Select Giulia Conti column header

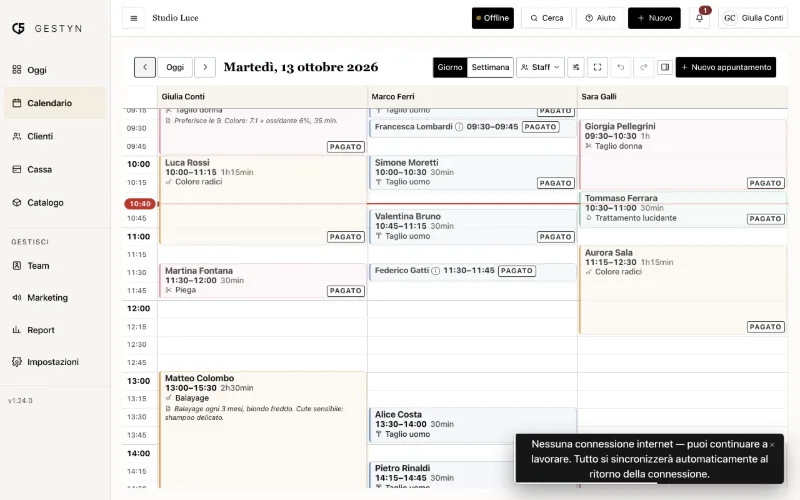tap(262, 96)
